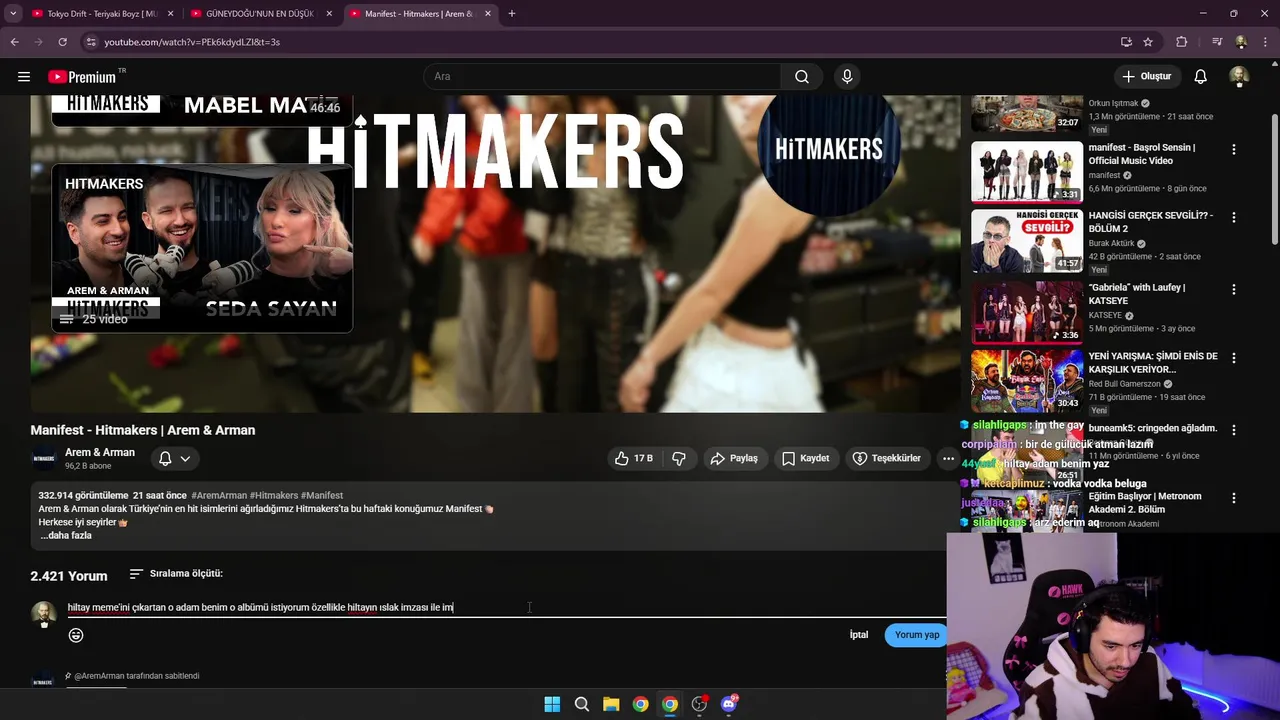The height and width of the screenshot is (720, 1280).
Task: Insert emoji into the comment
Action: coord(76,635)
